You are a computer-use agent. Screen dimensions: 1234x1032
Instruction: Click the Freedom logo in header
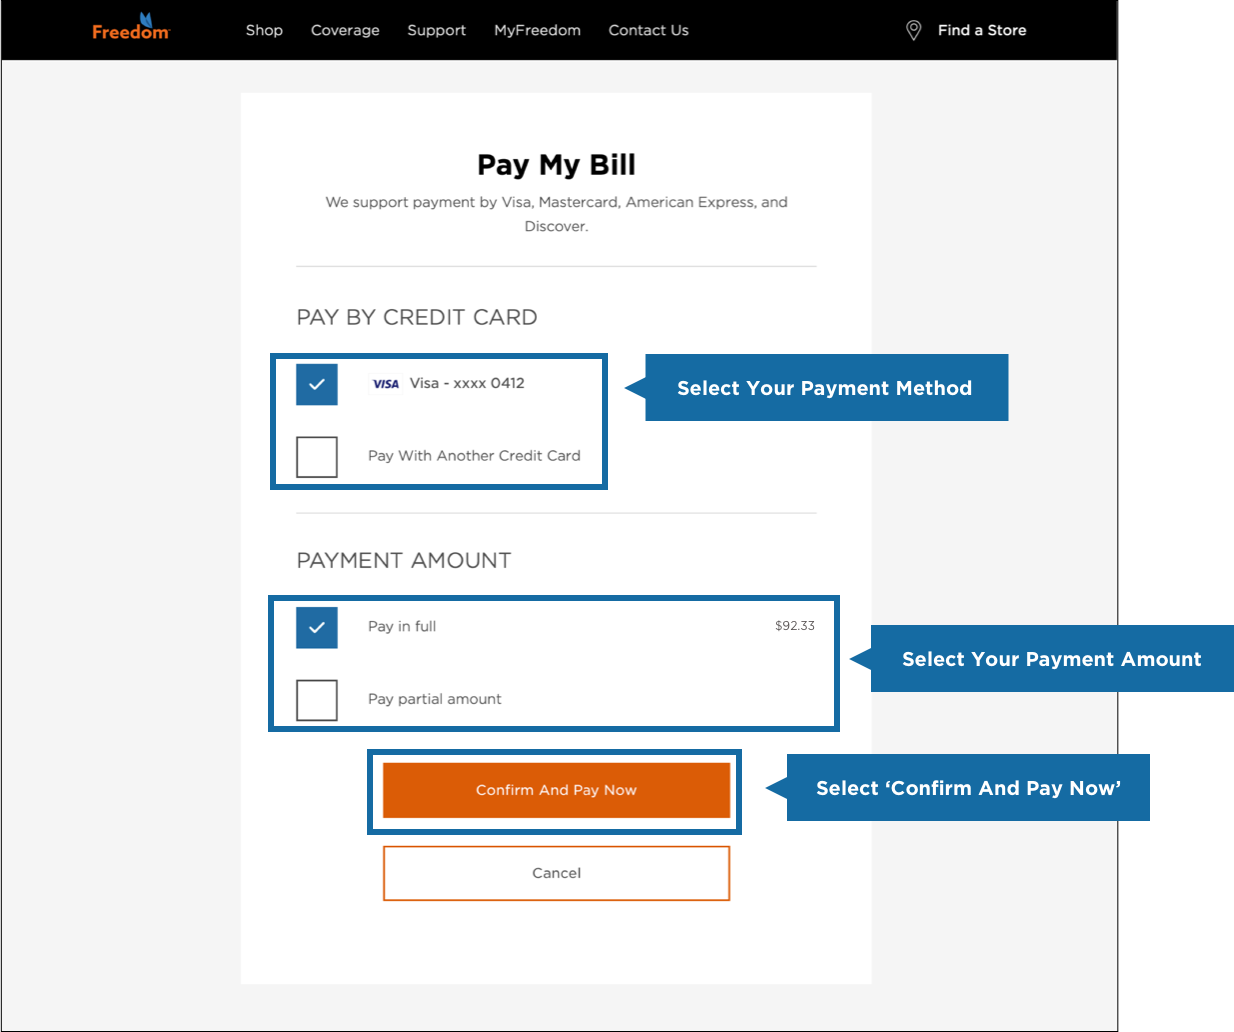point(131,27)
